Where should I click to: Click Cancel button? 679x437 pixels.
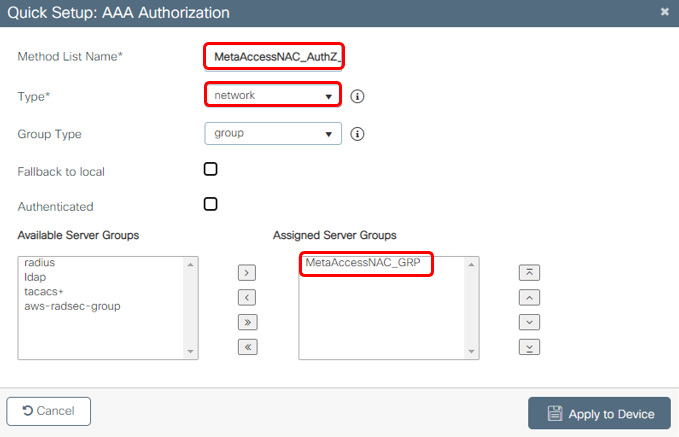[x=48, y=411]
